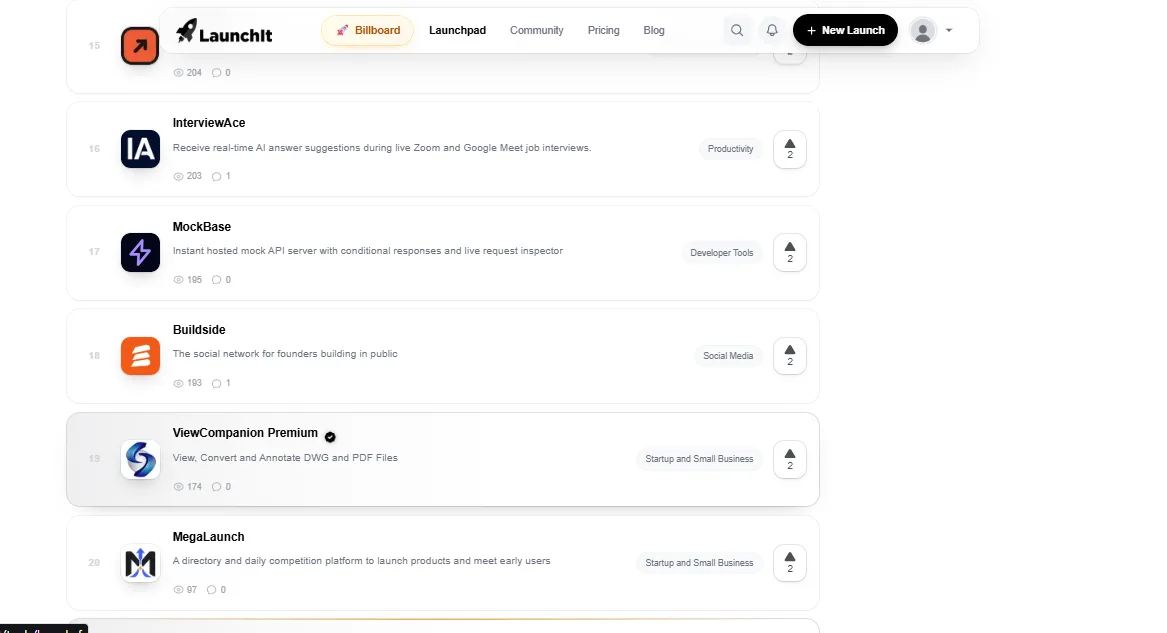Open the Community menu item
1167x633 pixels.
(537, 30)
